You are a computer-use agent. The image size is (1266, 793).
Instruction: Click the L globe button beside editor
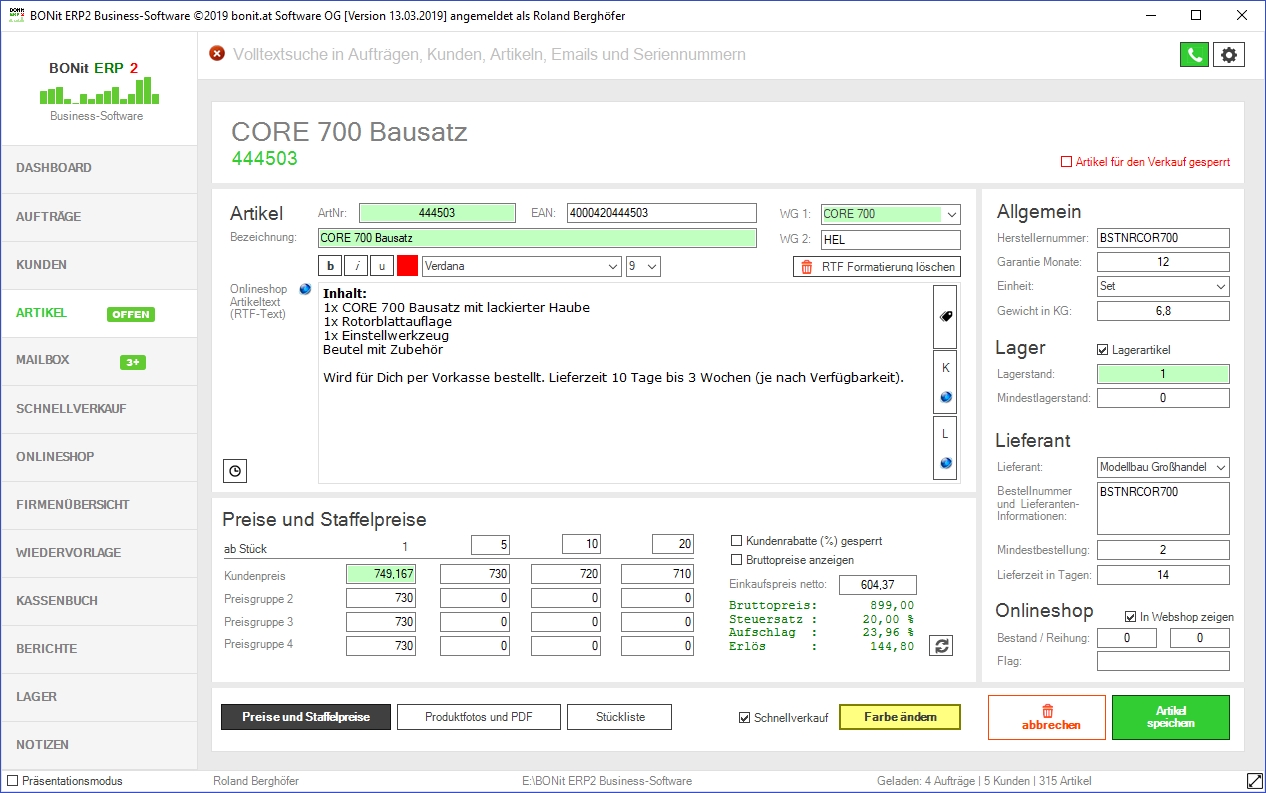[945, 448]
